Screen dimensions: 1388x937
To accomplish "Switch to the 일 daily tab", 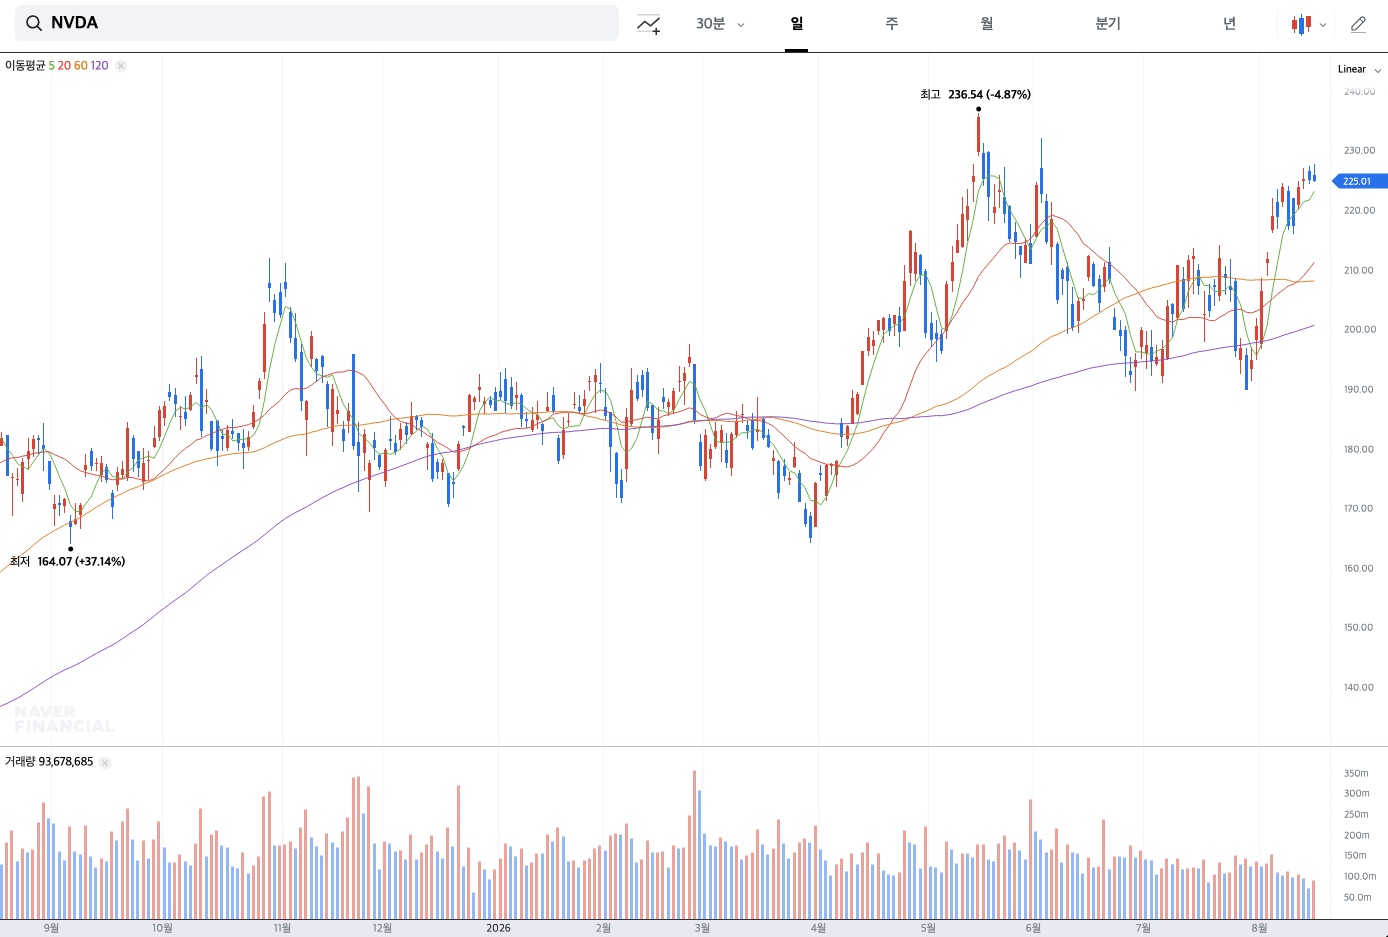I will point(796,24).
